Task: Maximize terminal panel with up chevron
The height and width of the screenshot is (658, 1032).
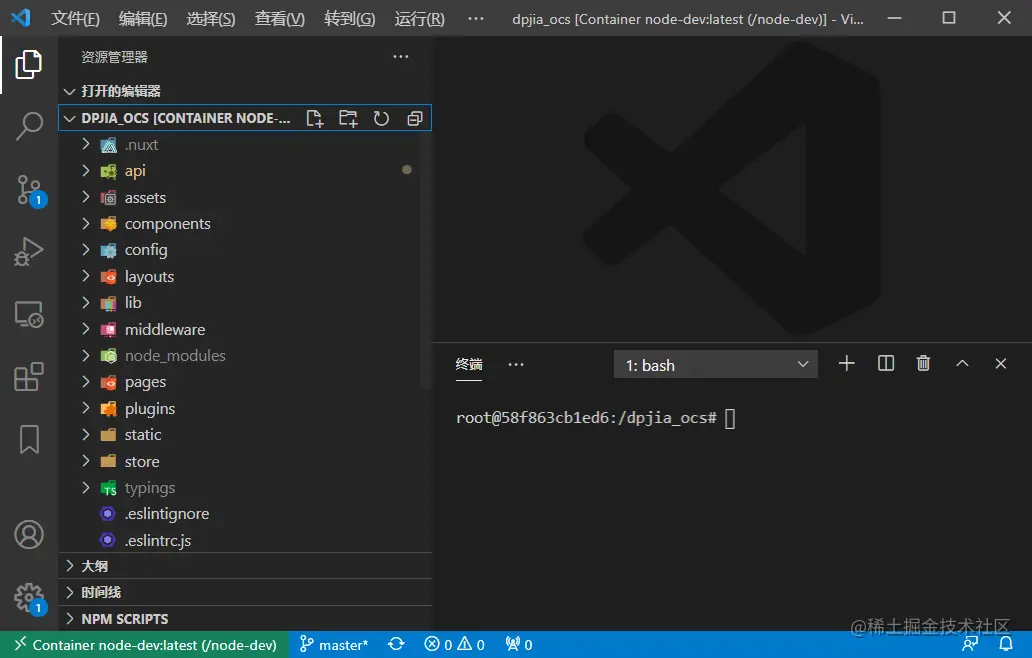Action: [962, 363]
